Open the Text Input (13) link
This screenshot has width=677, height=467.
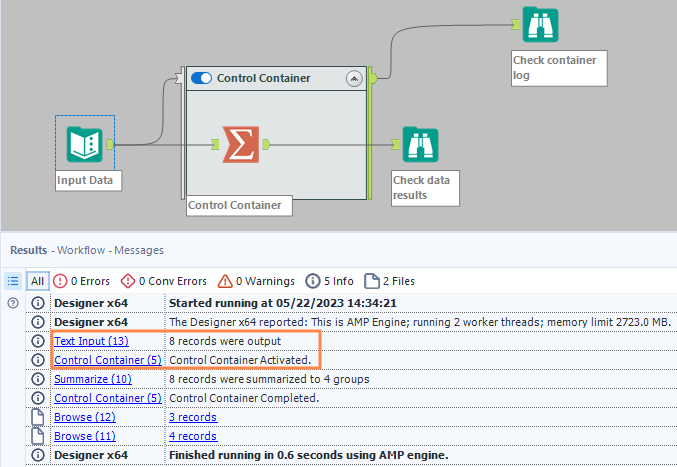click(x=91, y=341)
